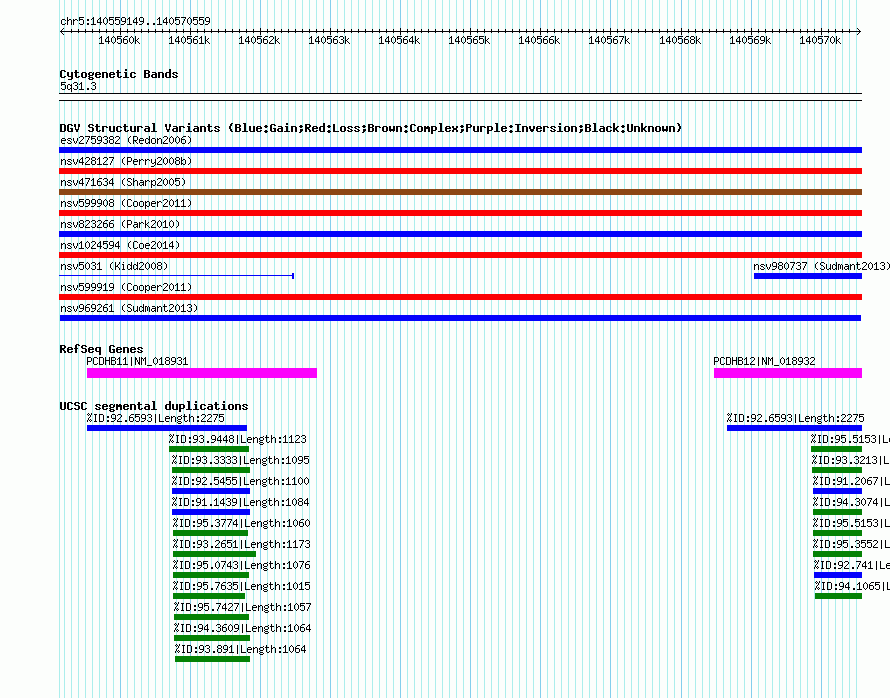Select the %ID:93.9448|Length:1123 duplication
The image size is (890, 698).
coord(209,449)
